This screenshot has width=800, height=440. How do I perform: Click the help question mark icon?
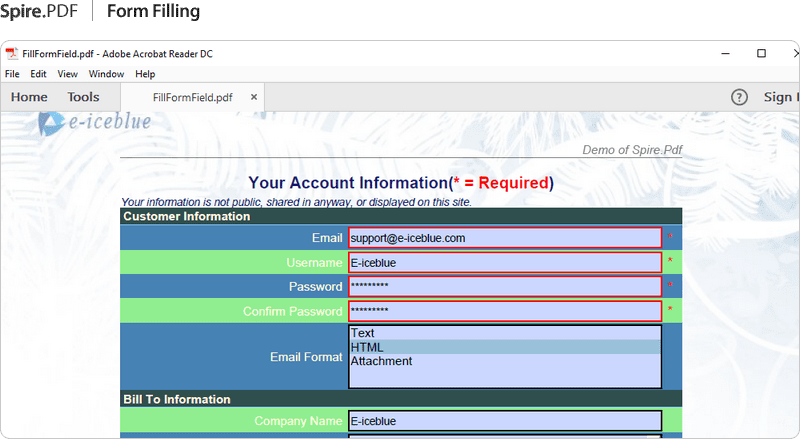(x=739, y=97)
